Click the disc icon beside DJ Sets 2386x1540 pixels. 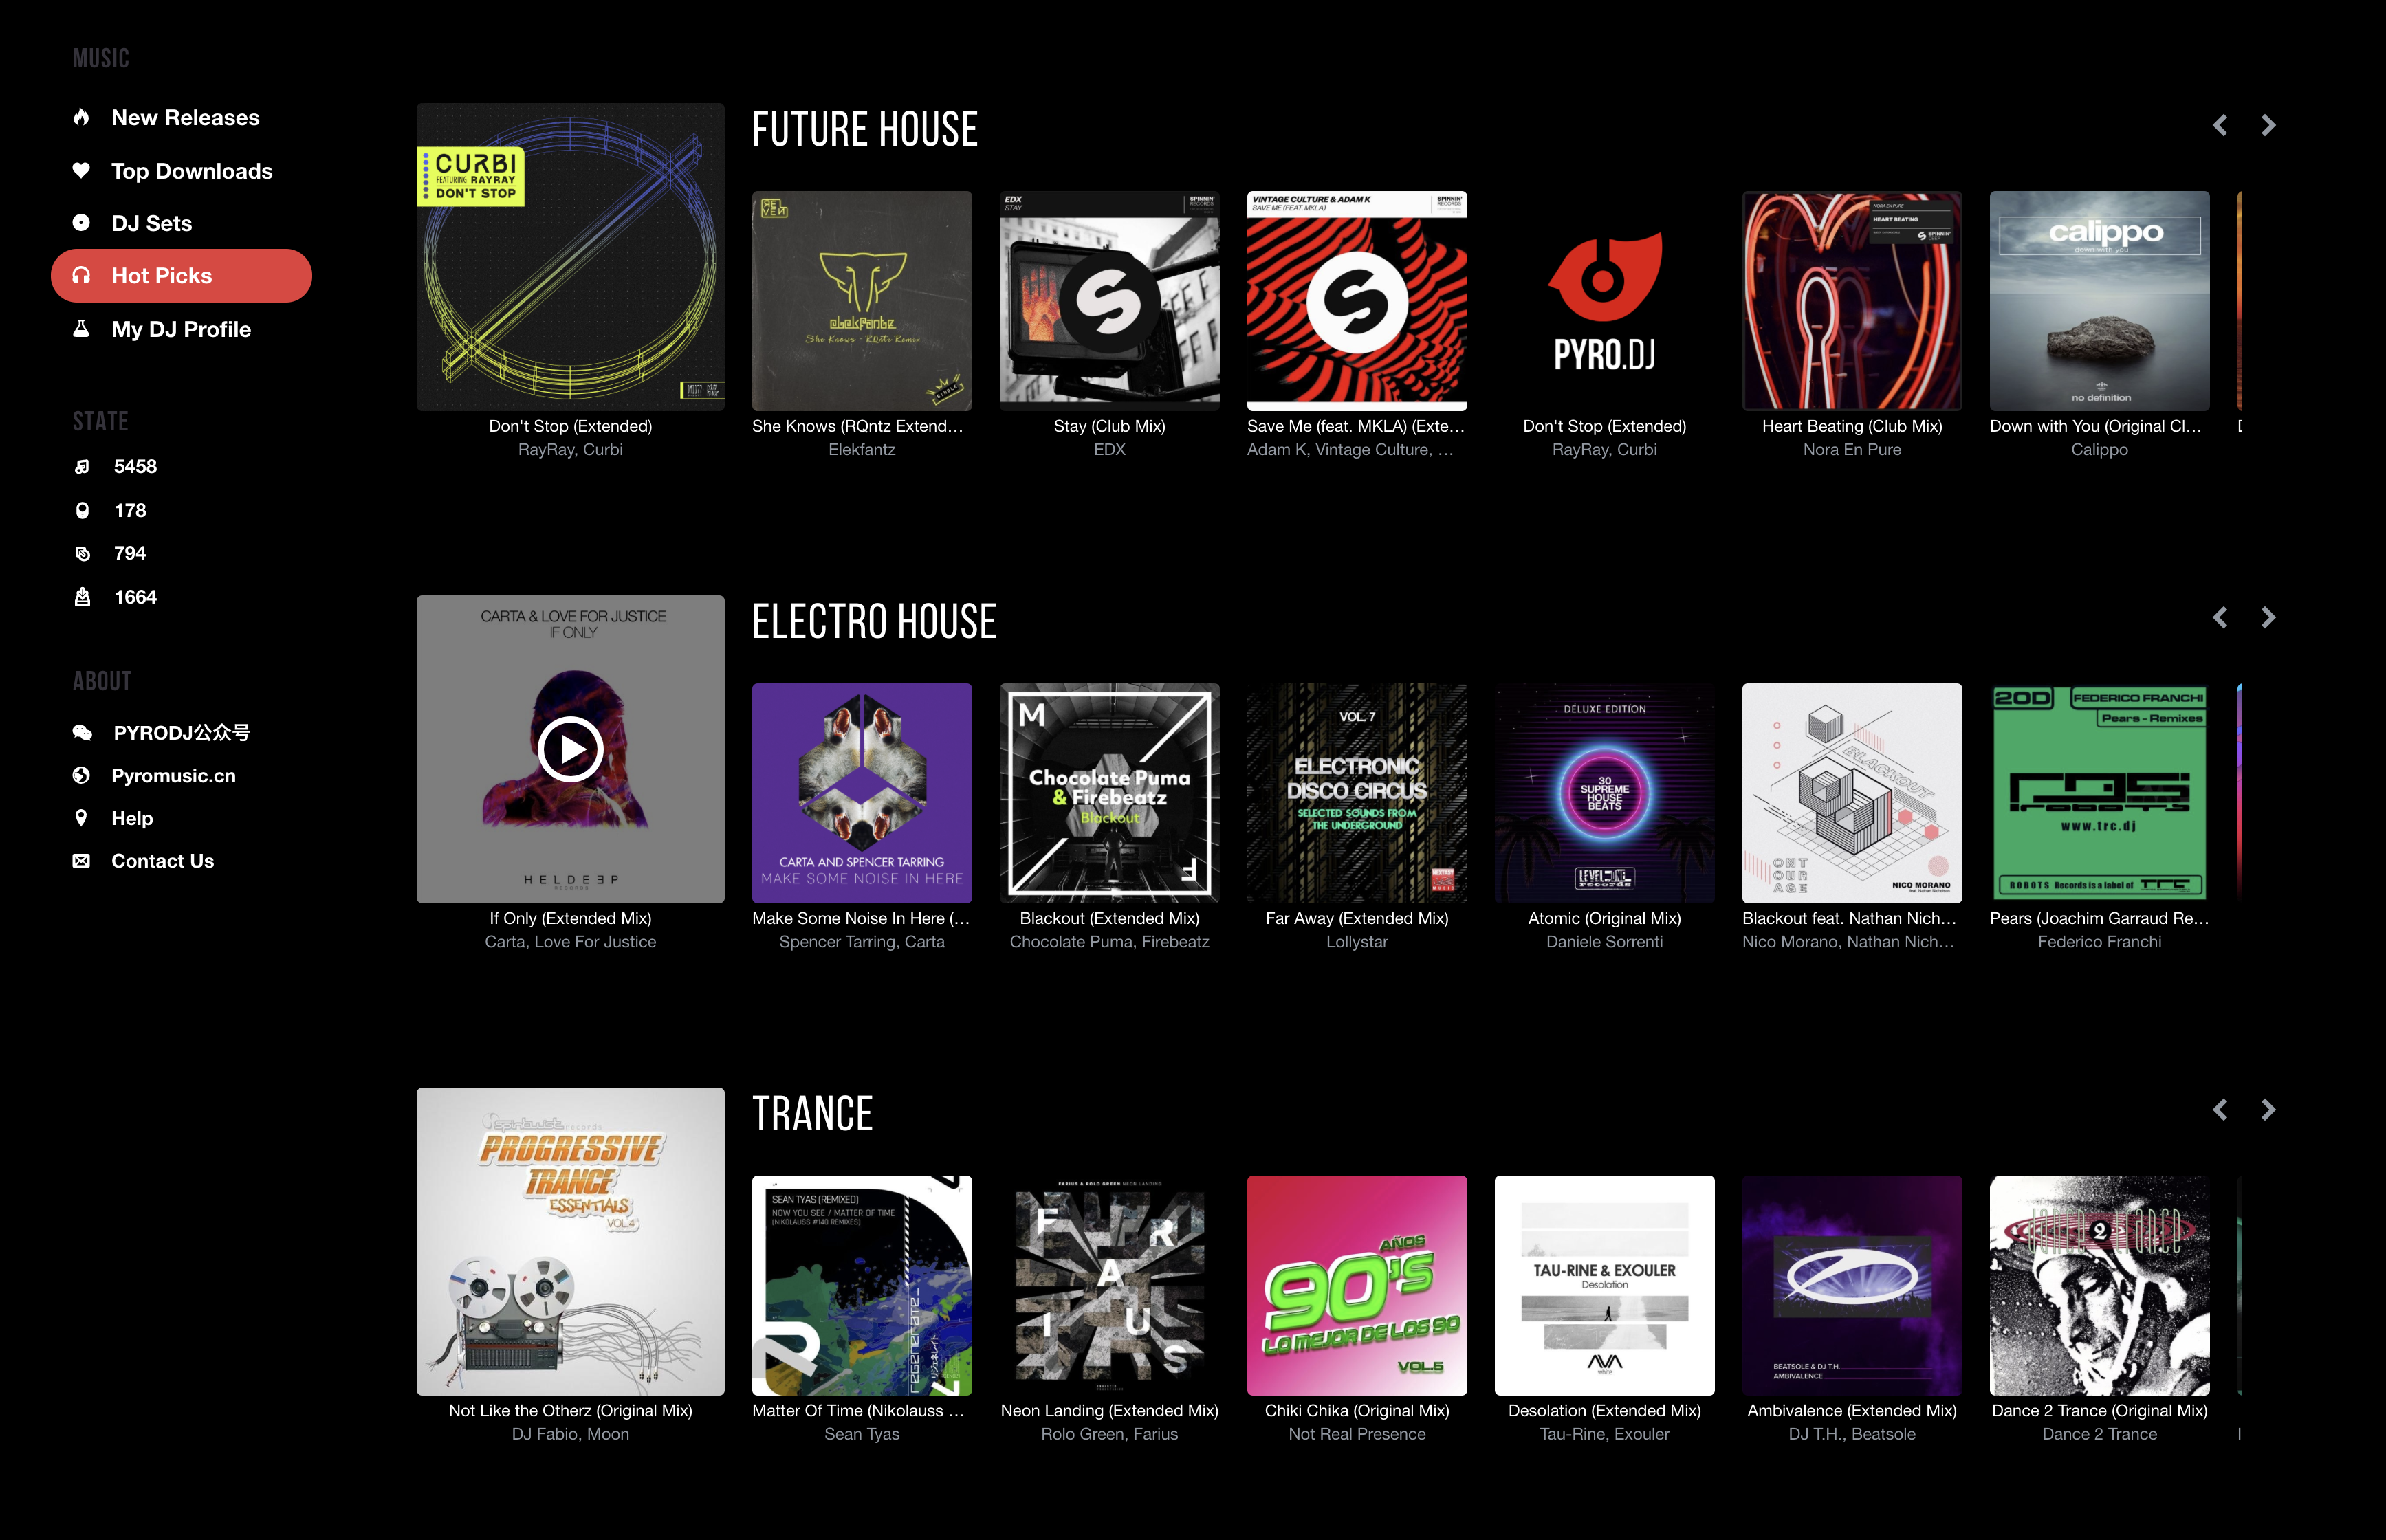[81, 223]
